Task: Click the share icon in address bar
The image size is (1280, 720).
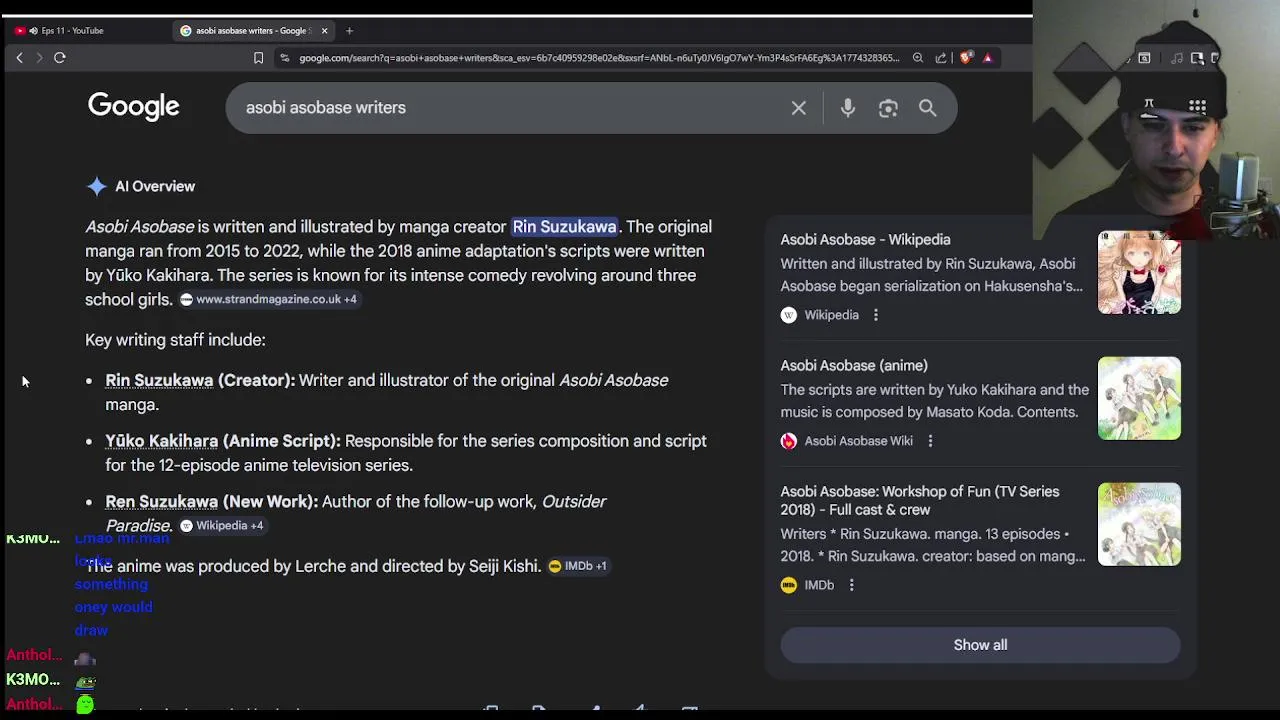Action: coord(941,58)
